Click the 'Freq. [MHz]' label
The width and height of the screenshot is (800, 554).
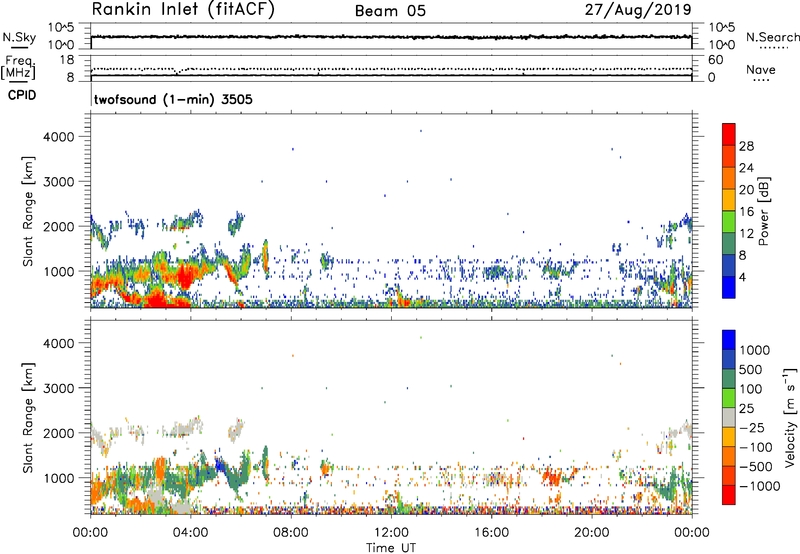(19, 67)
